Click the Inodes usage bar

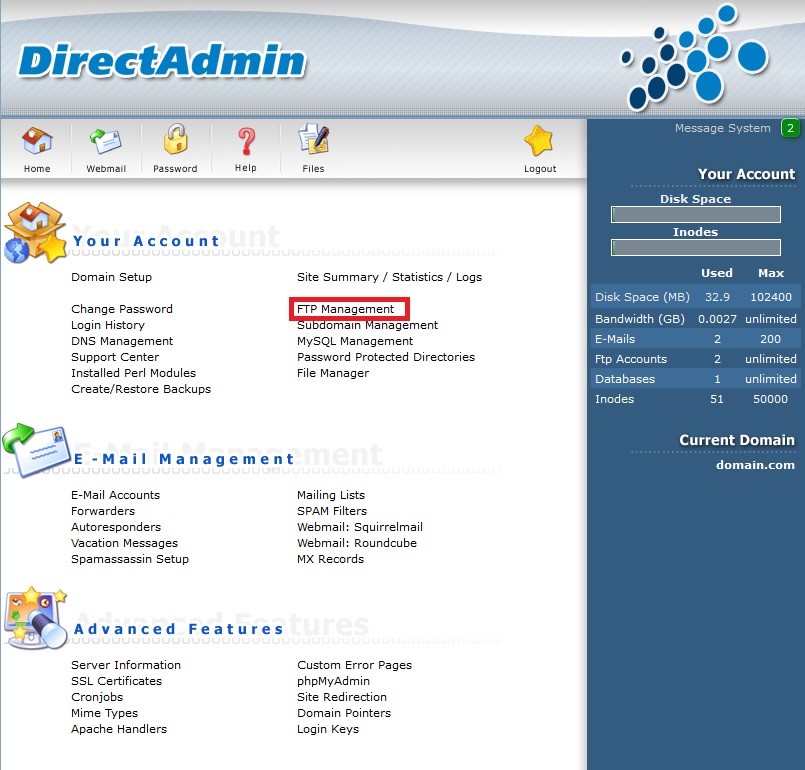point(696,247)
